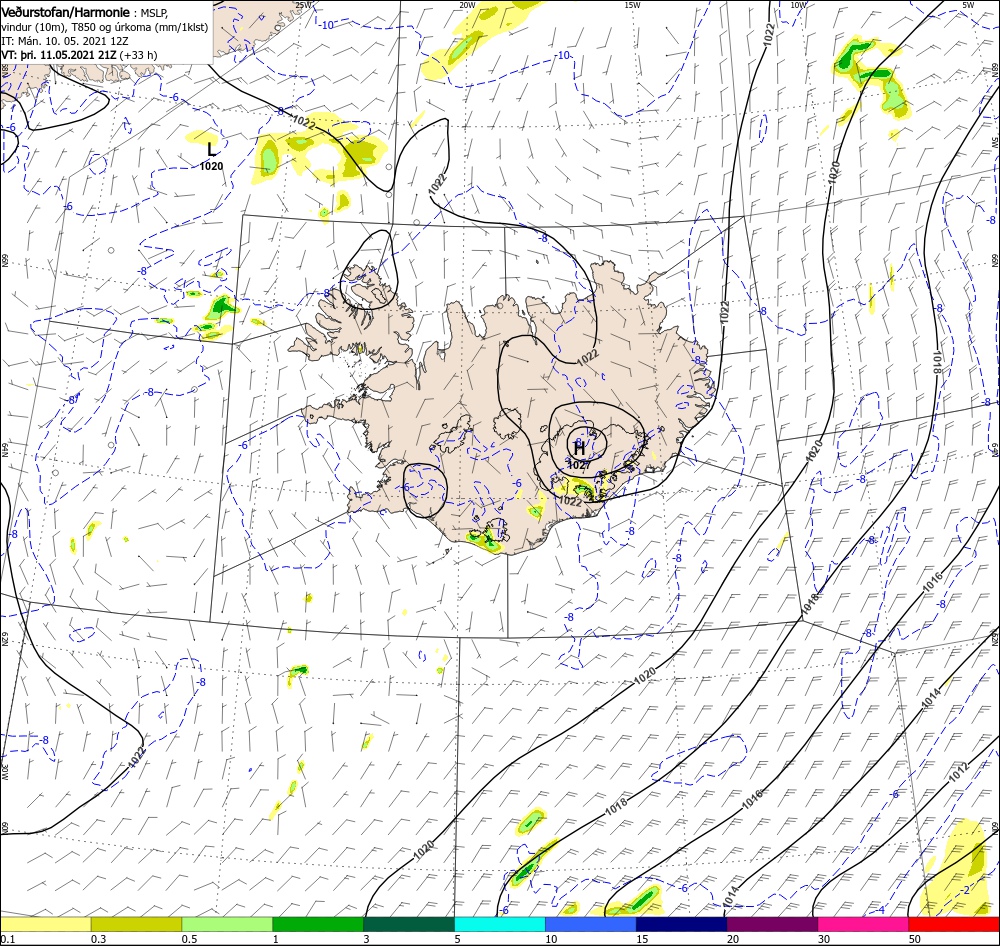The height and width of the screenshot is (946, 1000).
Task: Click the 15W longitude label at top
Action: click(633, 4)
